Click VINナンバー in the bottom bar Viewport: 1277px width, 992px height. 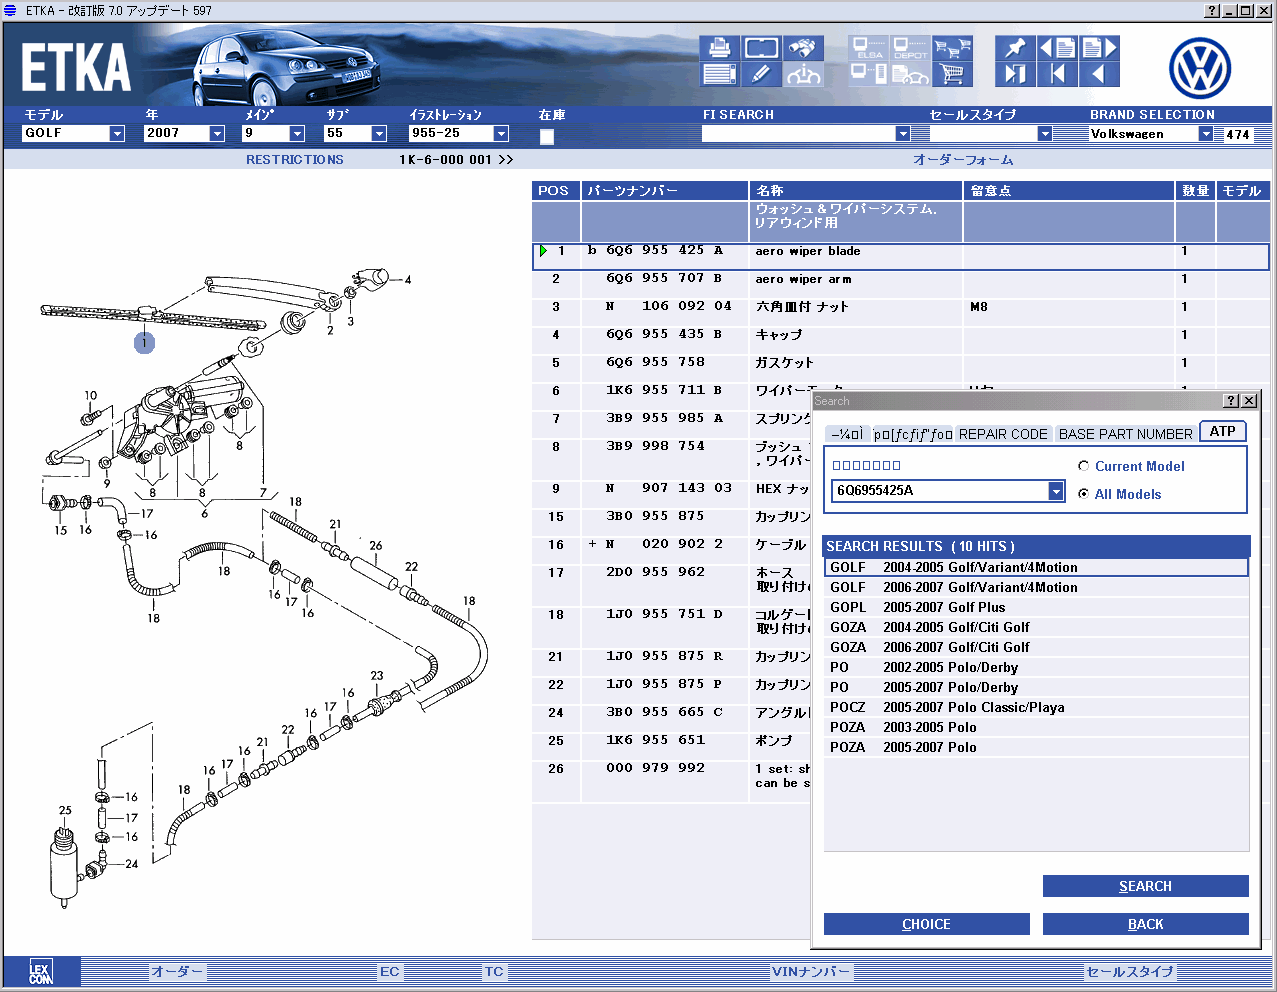[x=811, y=971]
